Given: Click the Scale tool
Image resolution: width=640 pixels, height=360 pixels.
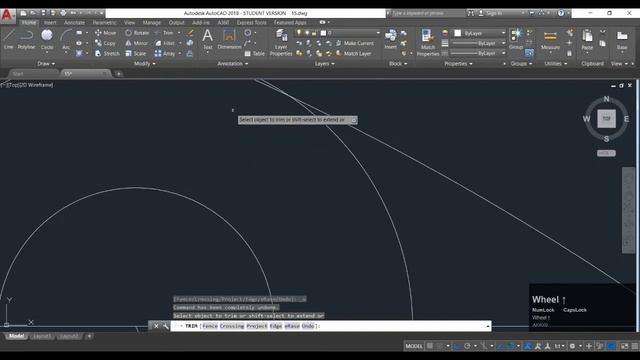Looking at the screenshot, I should (x=136, y=53).
